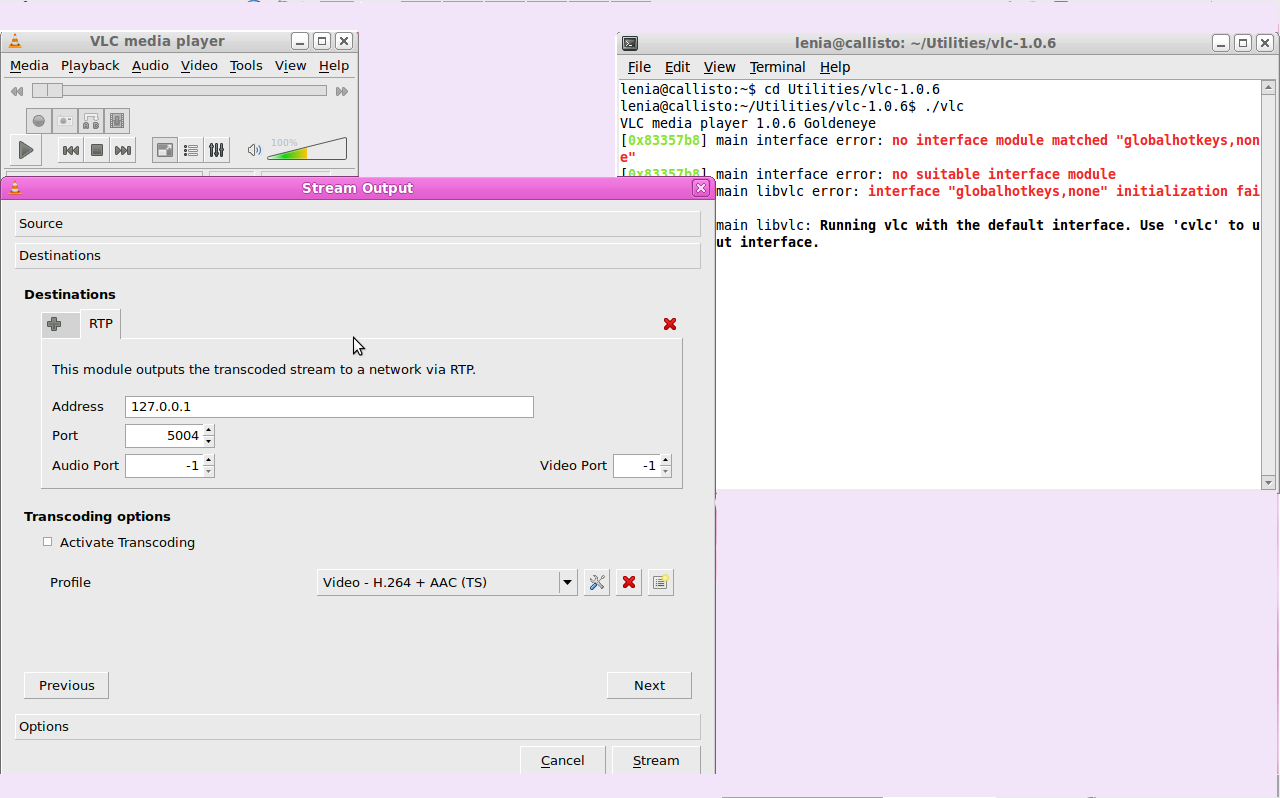Image resolution: width=1280 pixels, height=798 pixels.
Task: Open VLC Audio menu
Action: click(x=150, y=66)
